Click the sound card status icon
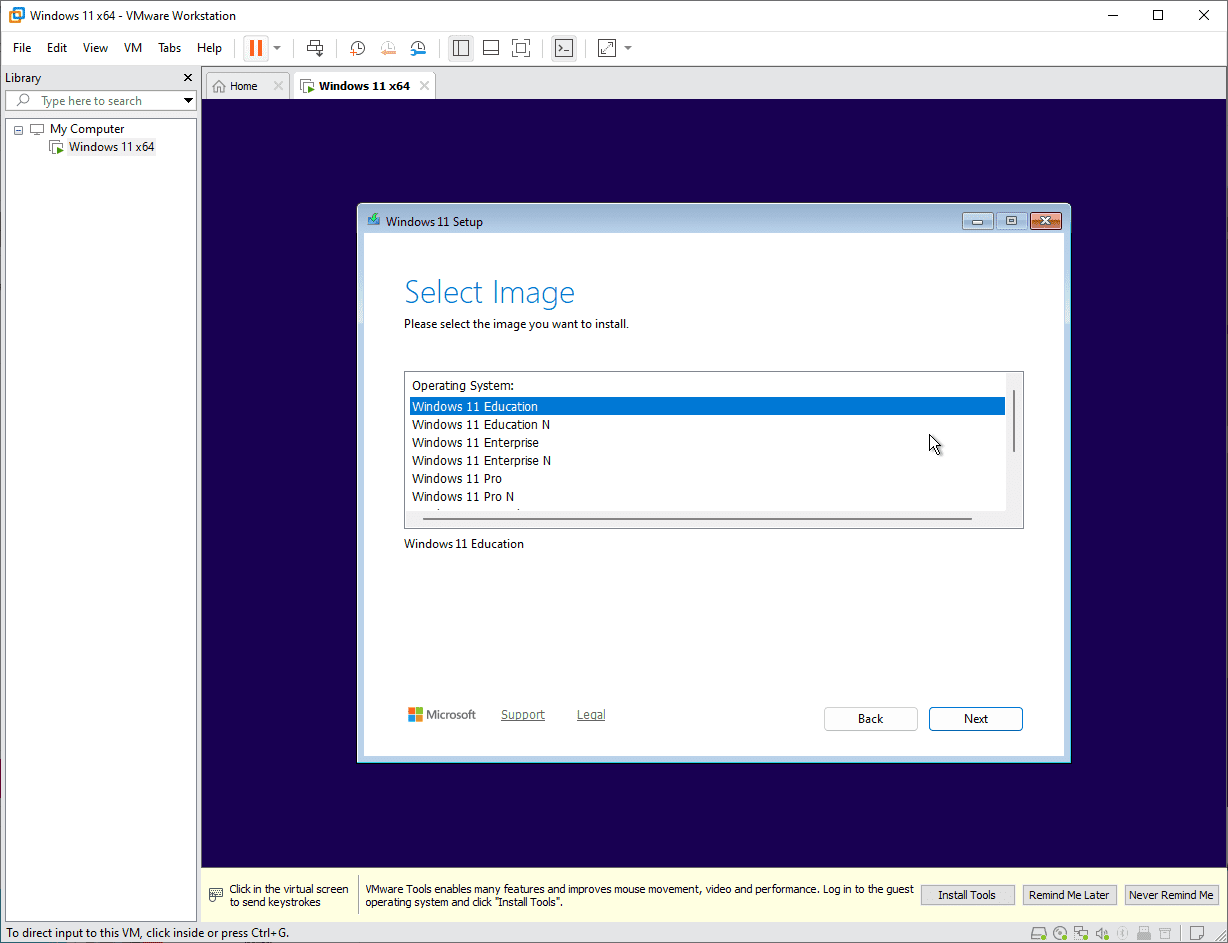The height and width of the screenshot is (943, 1228). [x=1102, y=933]
